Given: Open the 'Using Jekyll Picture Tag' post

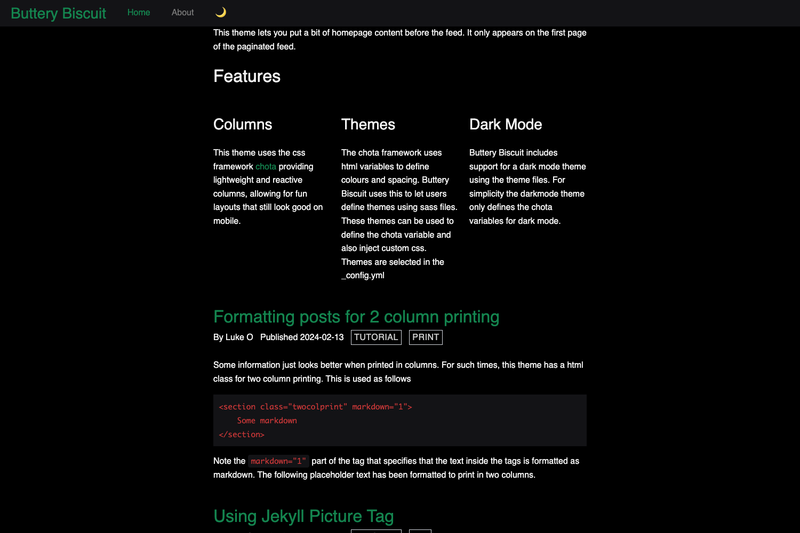Looking at the screenshot, I should tap(304, 516).
